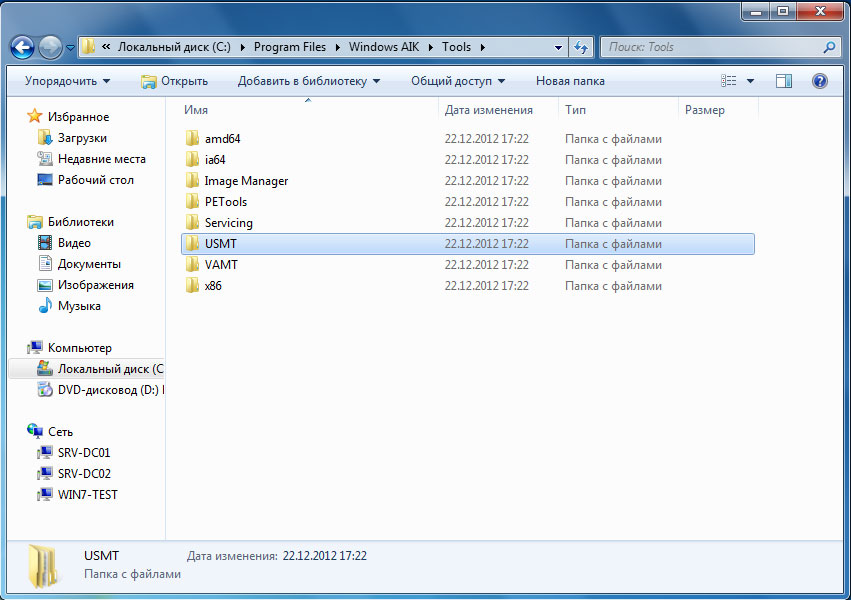Click 'Program Files' in address breadcrumb
The image size is (851, 600).
290,47
